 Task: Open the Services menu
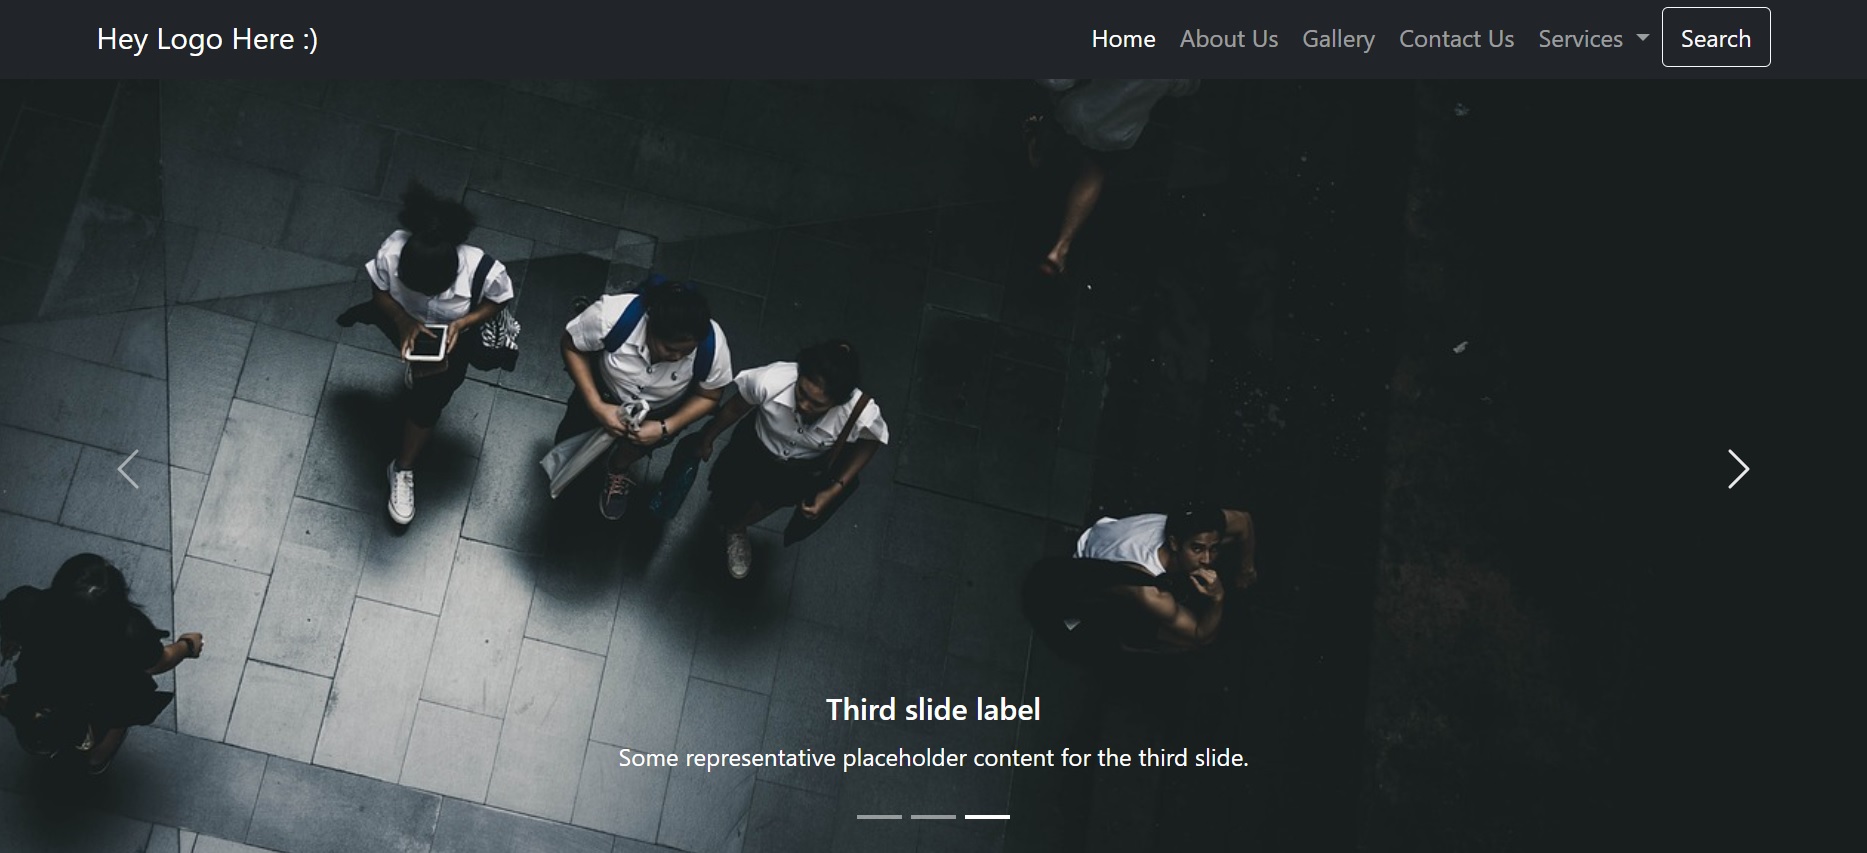(x=1593, y=39)
